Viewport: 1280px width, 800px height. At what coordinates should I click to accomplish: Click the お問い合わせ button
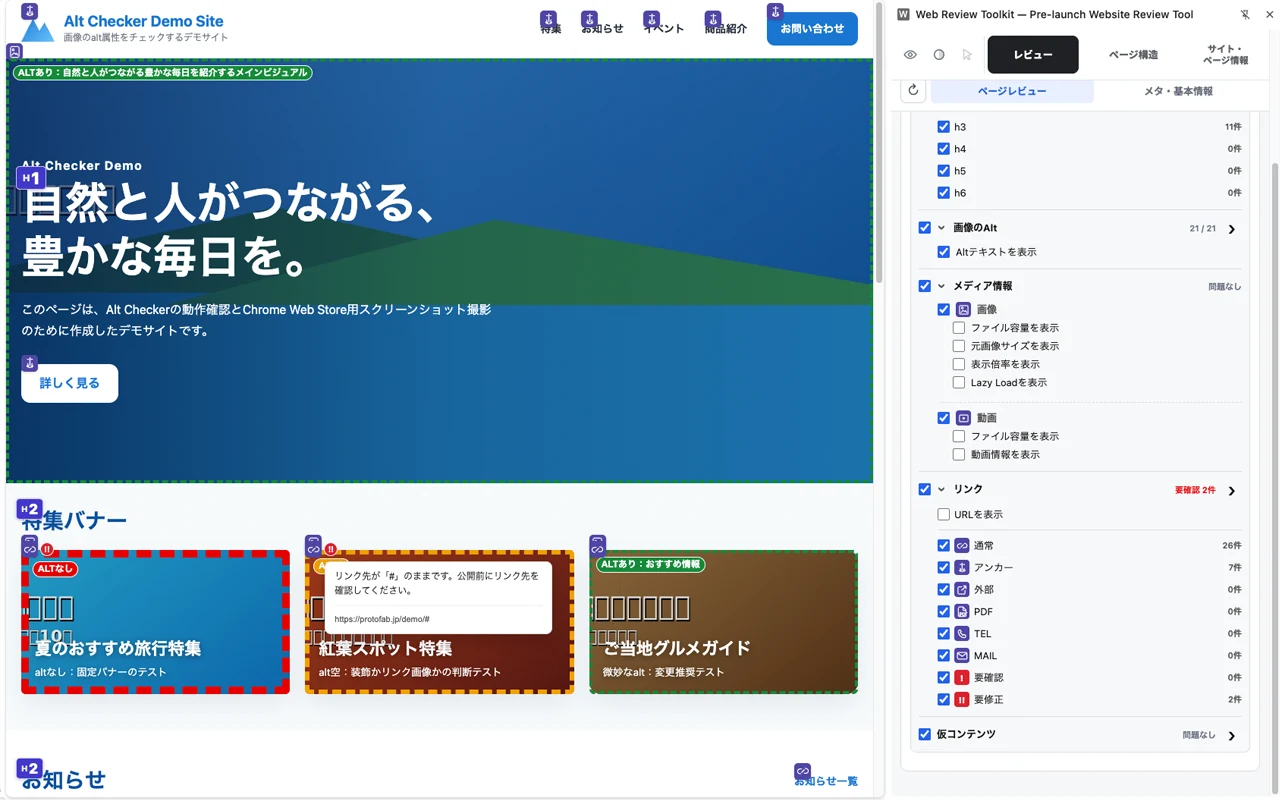click(x=812, y=28)
